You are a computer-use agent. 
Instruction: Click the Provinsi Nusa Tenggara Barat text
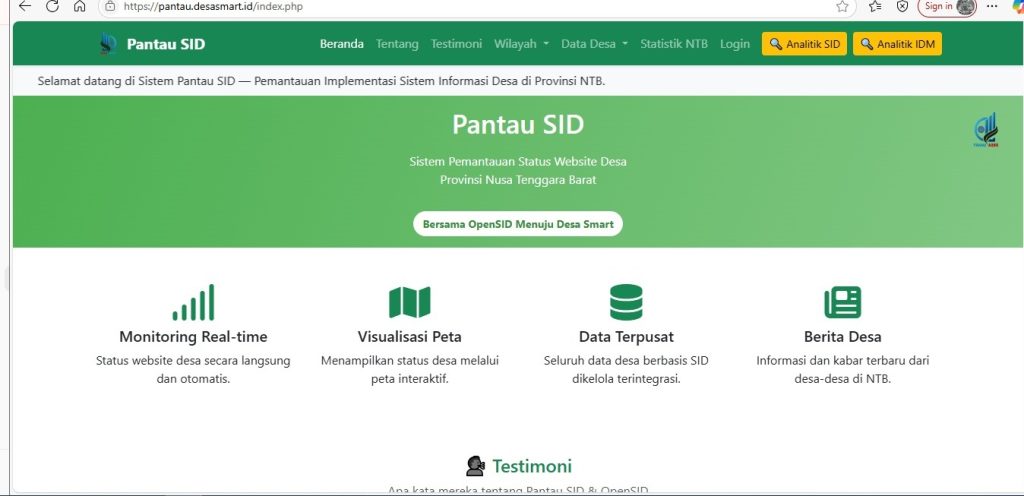point(518,179)
